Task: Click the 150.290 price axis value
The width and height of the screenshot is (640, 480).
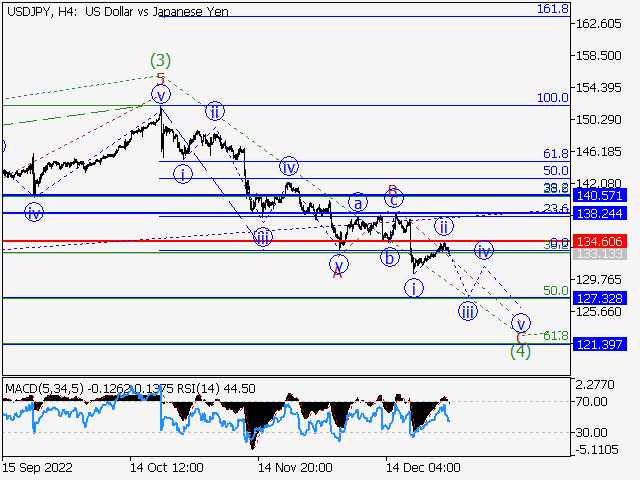Action: [598, 120]
